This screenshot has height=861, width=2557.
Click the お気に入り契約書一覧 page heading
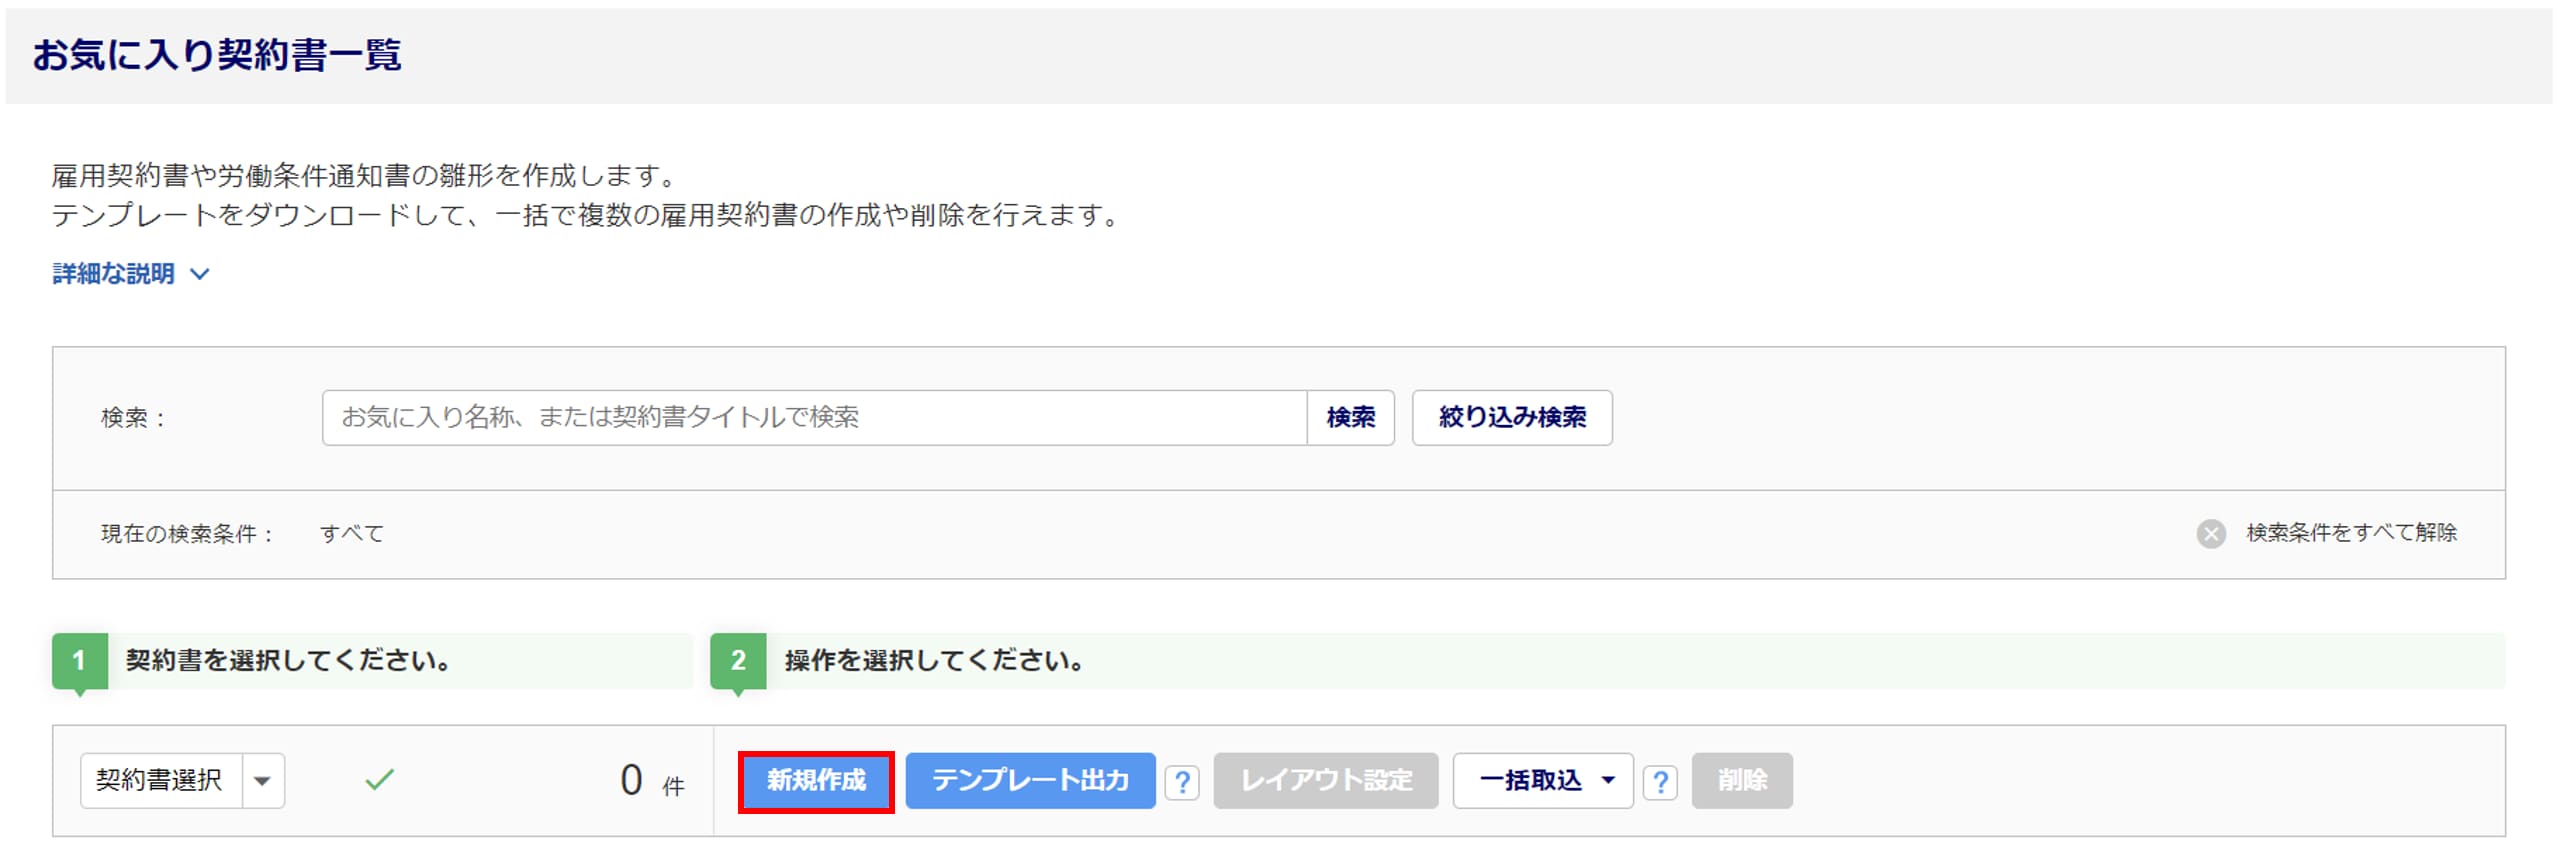point(217,55)
